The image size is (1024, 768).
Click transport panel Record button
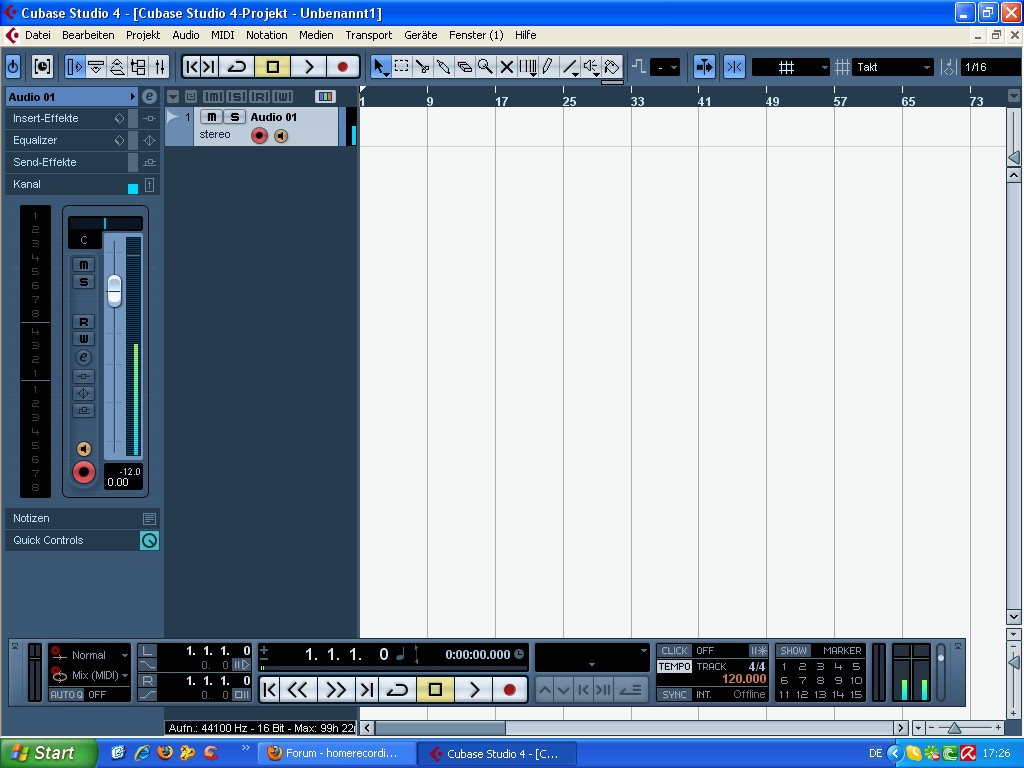(x=510, y=690)
